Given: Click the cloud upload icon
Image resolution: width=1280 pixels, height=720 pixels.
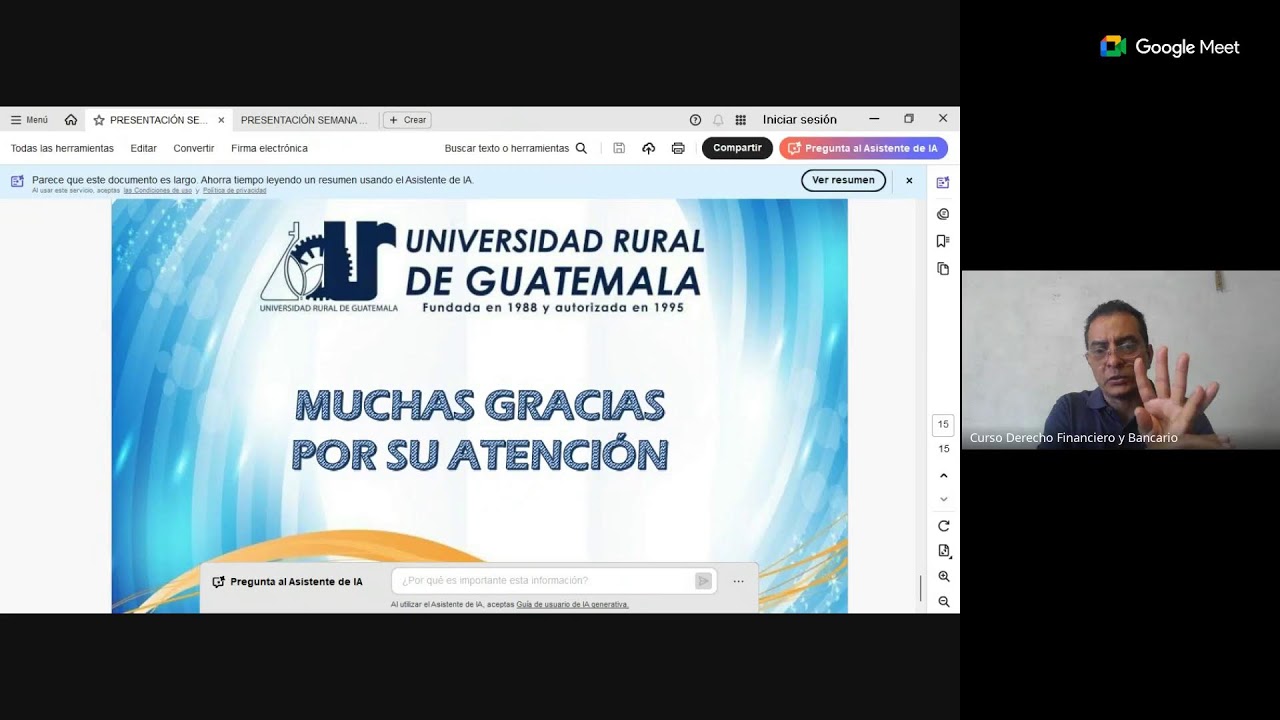Looking at the screenshot, I should (x=648, y=148).
